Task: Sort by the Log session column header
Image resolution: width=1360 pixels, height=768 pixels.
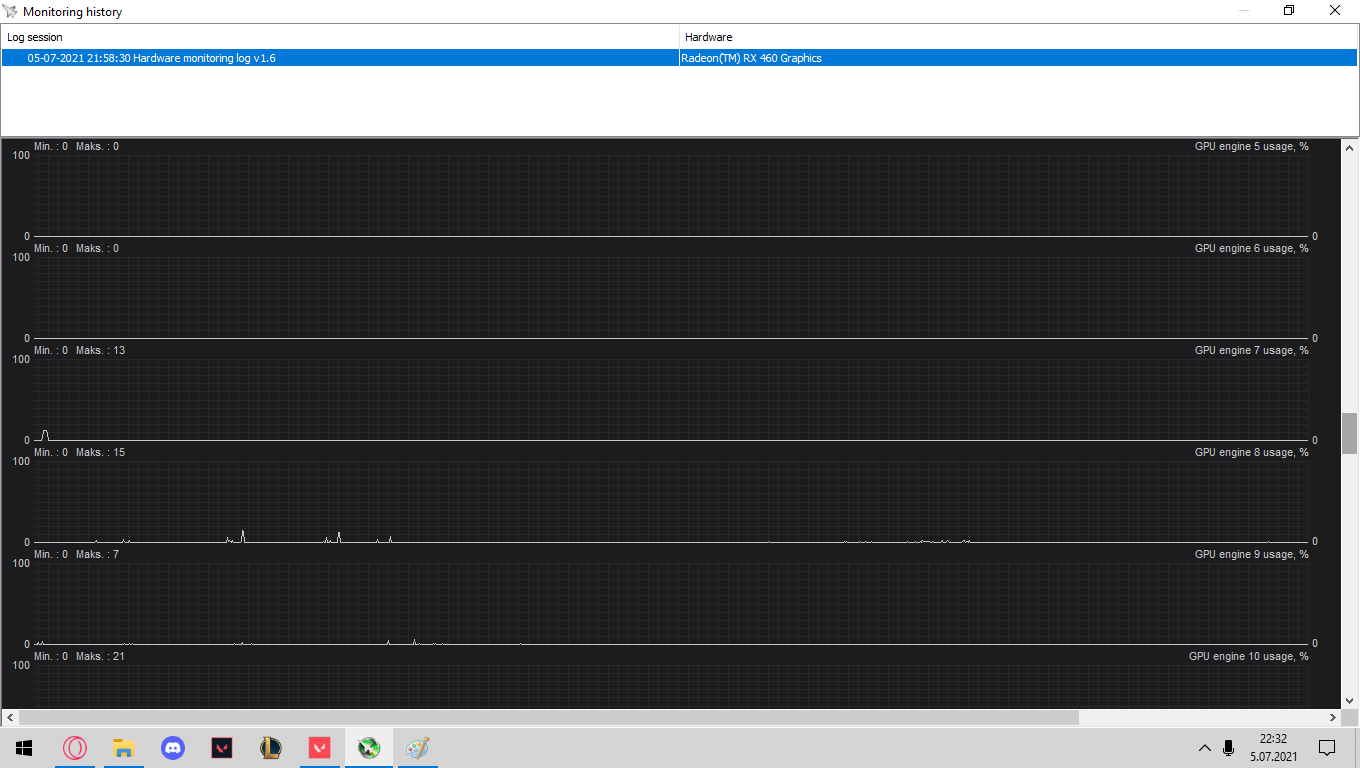Action: click(x=340, y=37)
